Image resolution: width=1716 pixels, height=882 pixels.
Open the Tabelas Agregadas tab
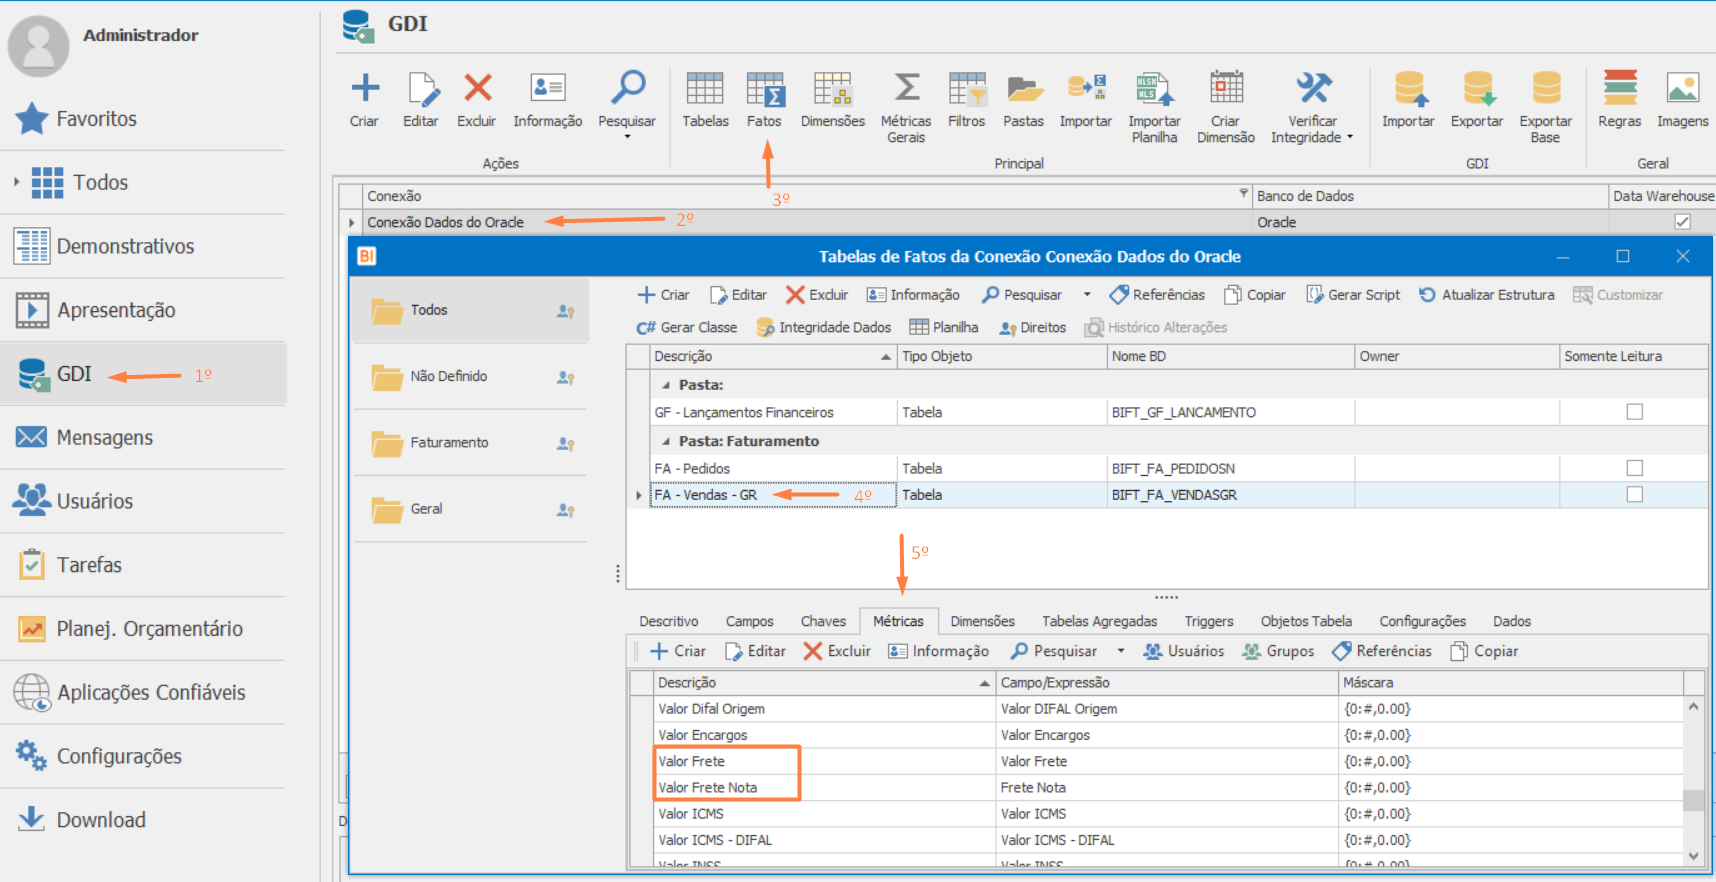pyautogui.click(x=1099, y=621)
